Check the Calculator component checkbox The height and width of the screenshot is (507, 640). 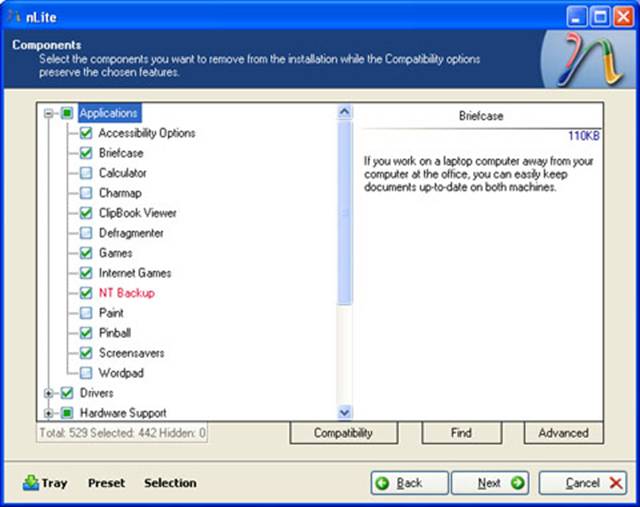[86, 173]
